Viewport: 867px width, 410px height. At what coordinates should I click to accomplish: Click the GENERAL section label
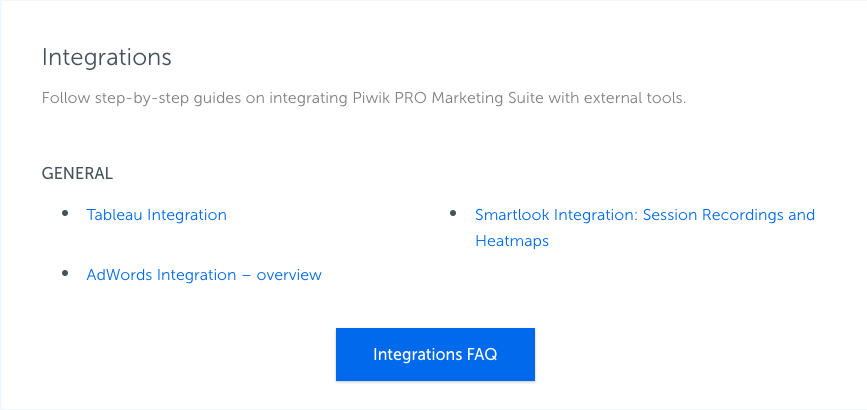click(x=77, y=174)
